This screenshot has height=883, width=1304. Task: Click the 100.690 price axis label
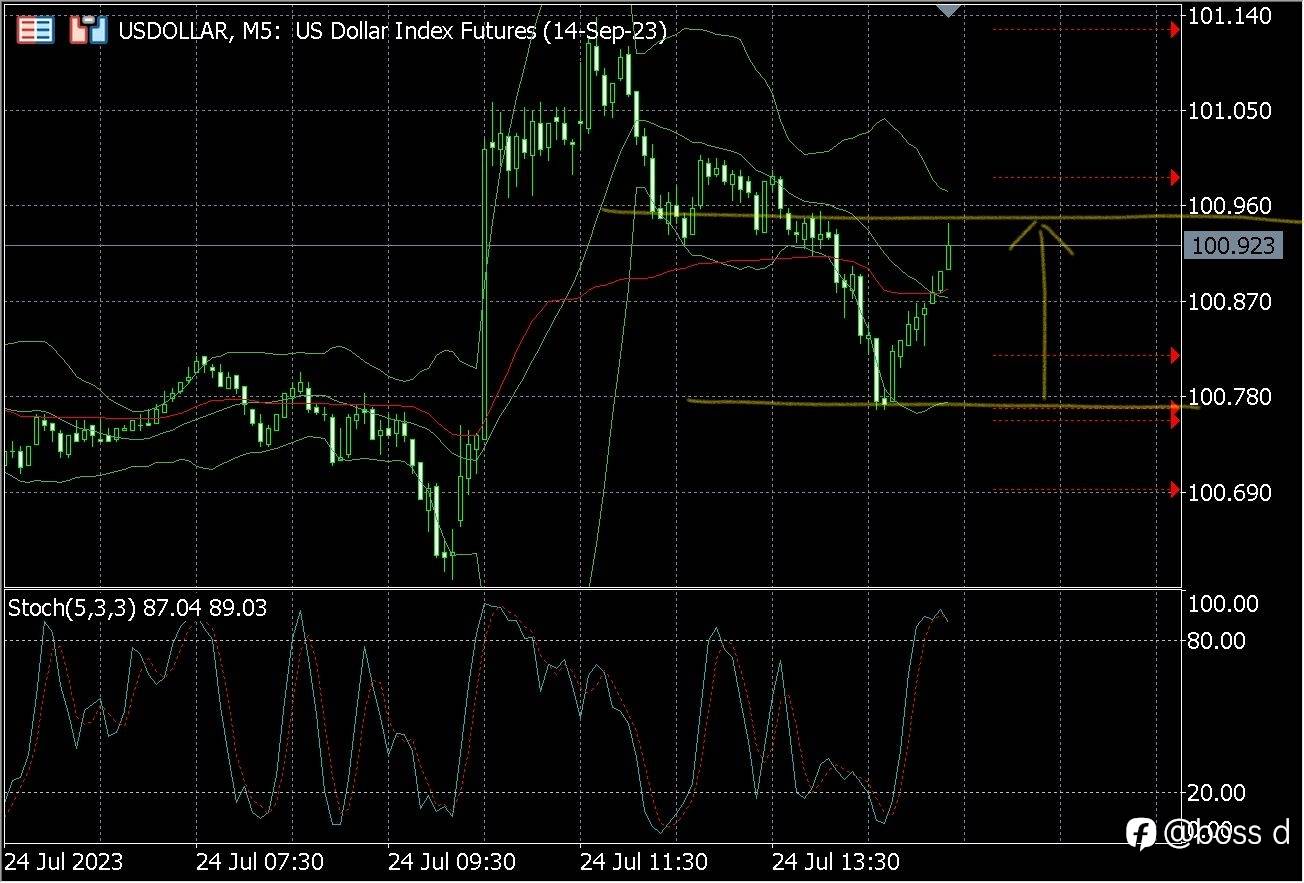1230,492
